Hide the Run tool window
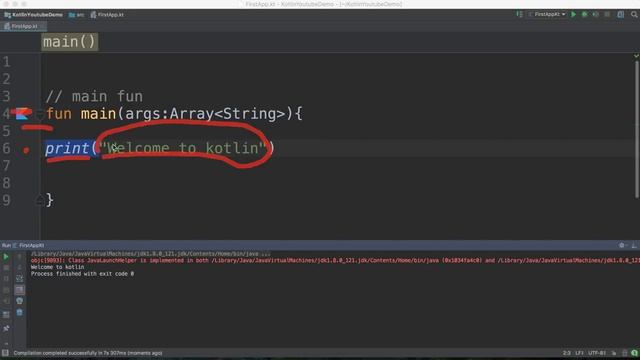The height and width of the screenshot is (360, 640). 633,245
